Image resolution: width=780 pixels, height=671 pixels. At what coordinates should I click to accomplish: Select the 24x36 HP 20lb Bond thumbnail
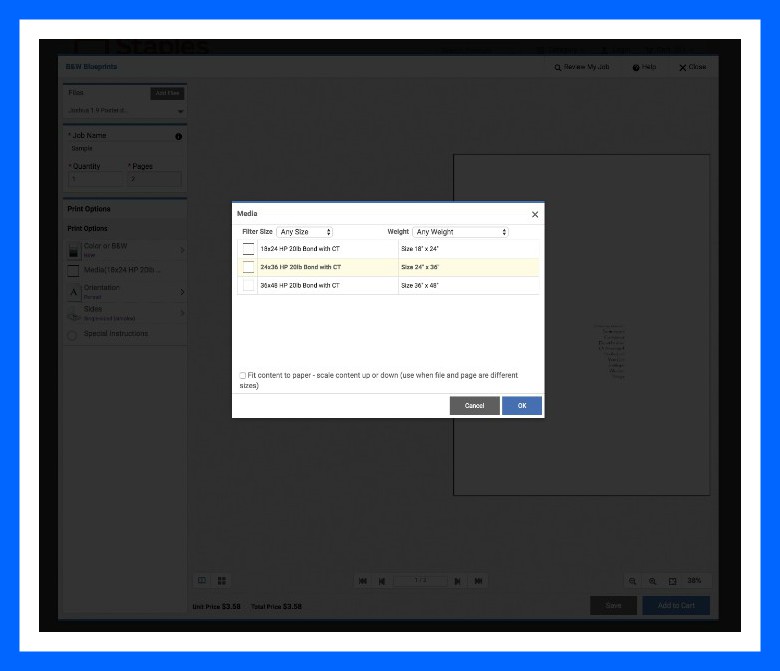[x=248, y=267]
